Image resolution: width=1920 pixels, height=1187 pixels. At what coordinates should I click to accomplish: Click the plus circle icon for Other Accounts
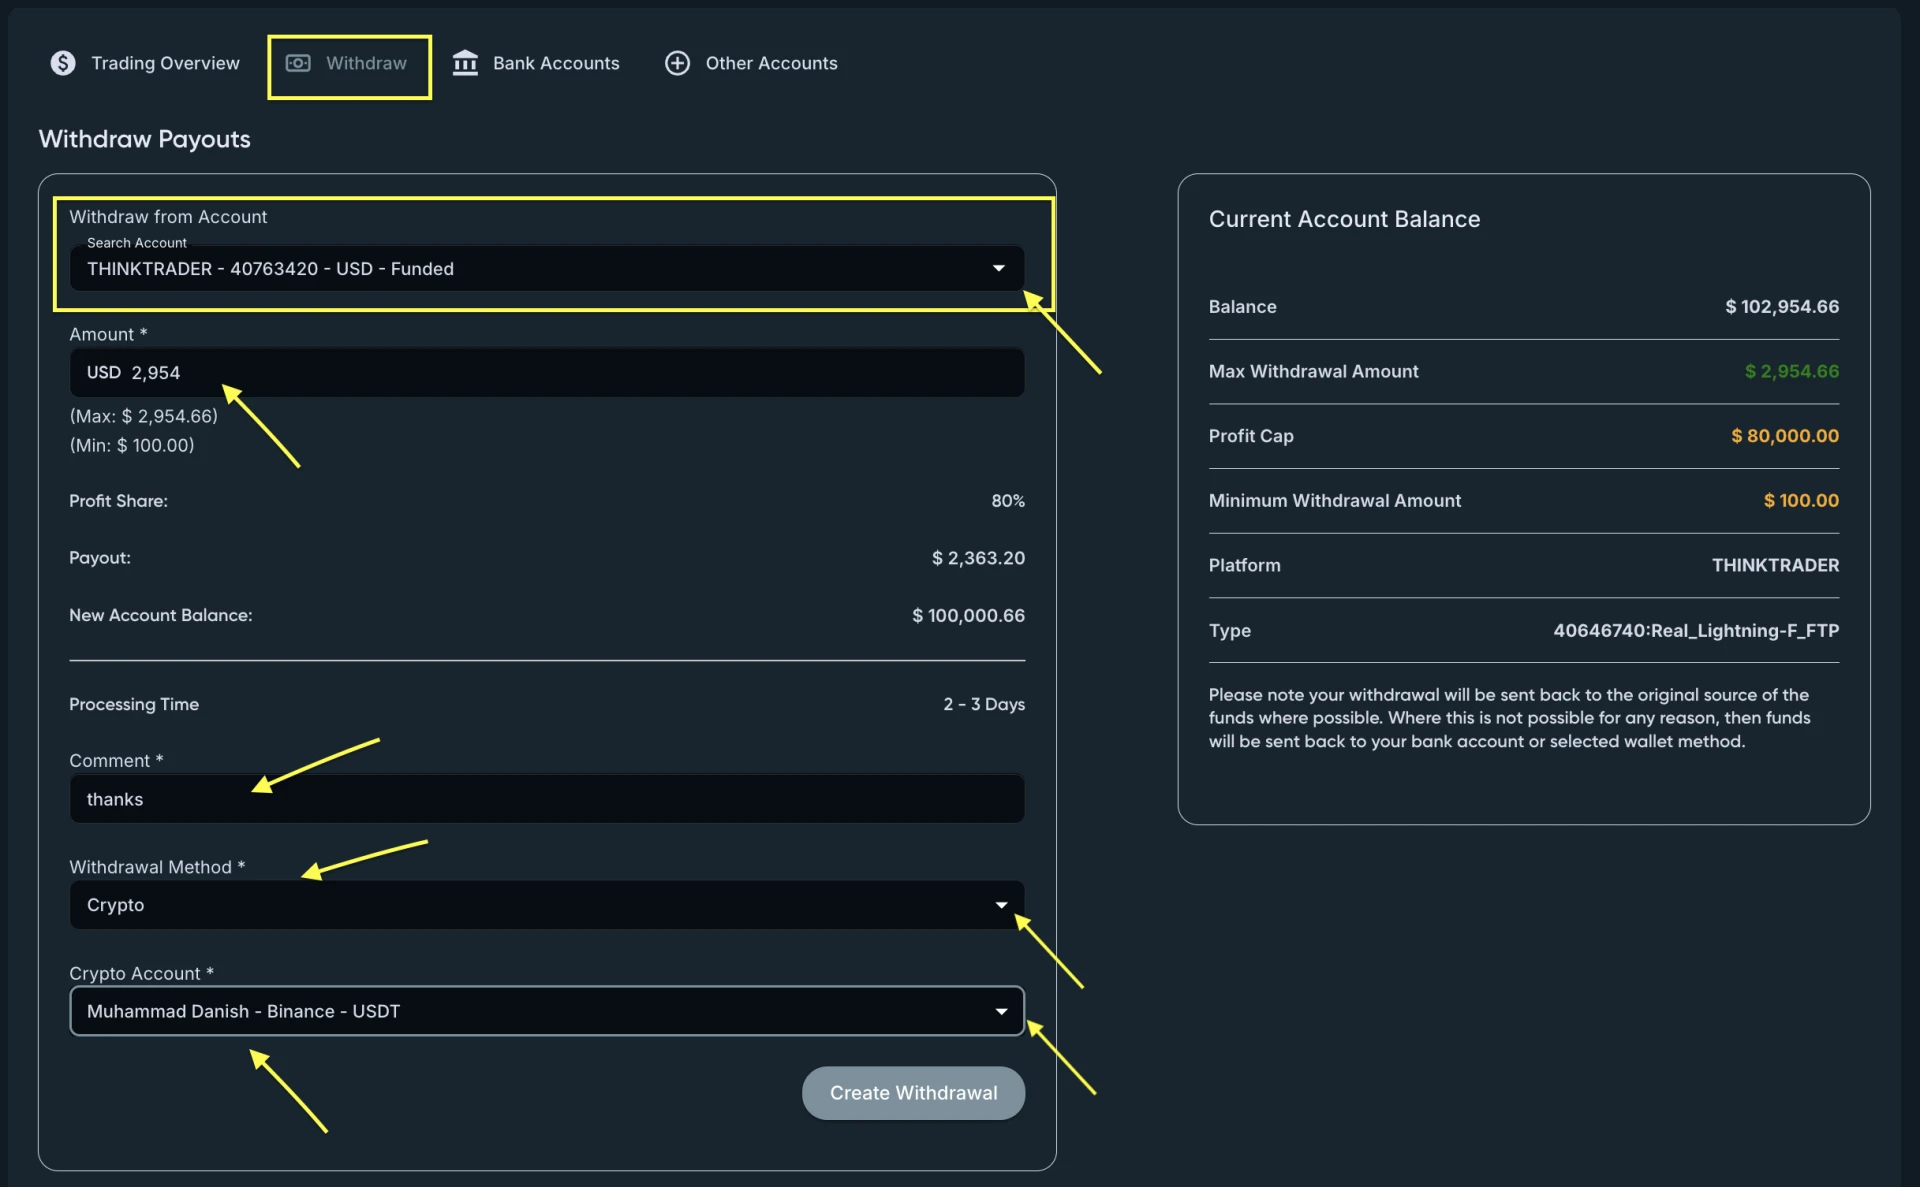(x=677, y=63)
